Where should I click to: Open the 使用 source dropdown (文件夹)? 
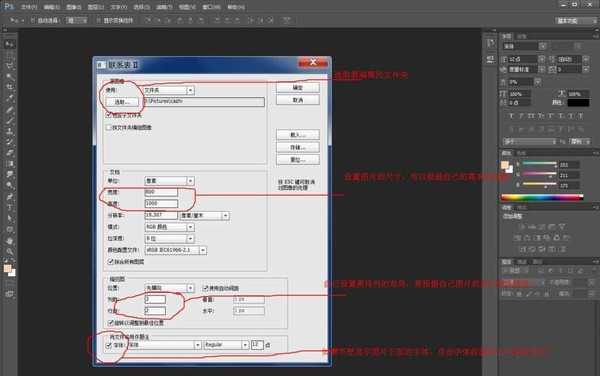click(169, 90)
